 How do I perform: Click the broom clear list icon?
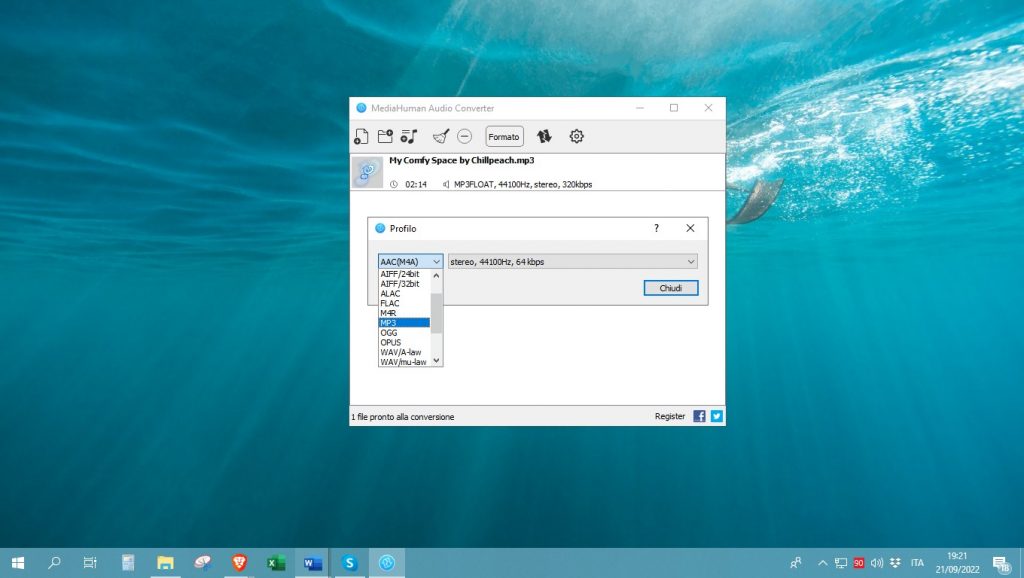click(441, 137)
